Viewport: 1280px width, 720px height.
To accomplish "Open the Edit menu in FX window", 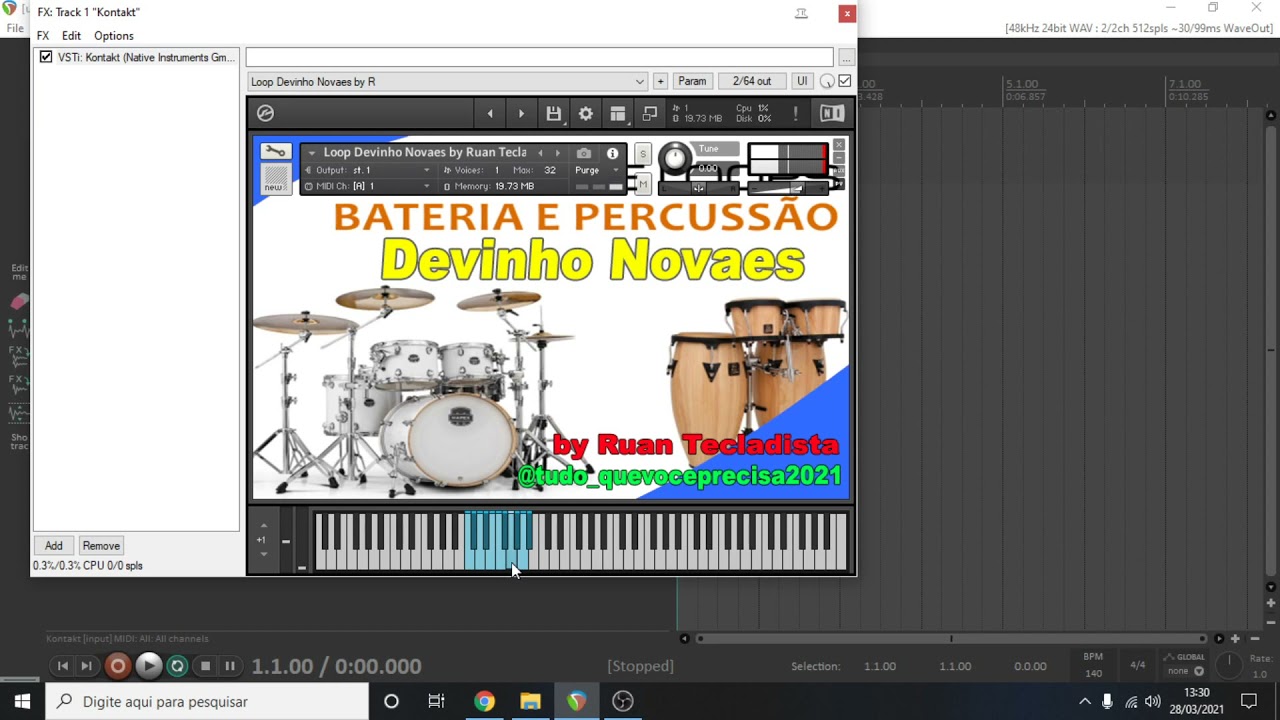I will (71, 36).
